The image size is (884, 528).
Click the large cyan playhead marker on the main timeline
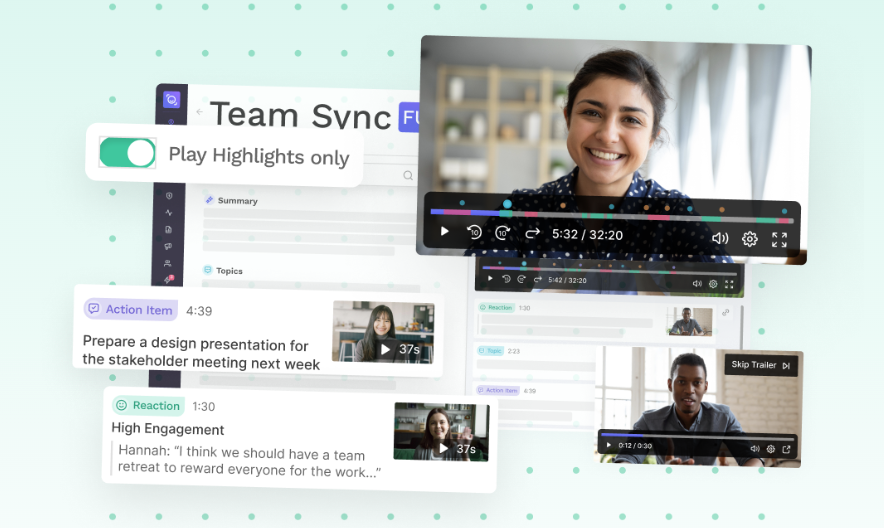507,204
